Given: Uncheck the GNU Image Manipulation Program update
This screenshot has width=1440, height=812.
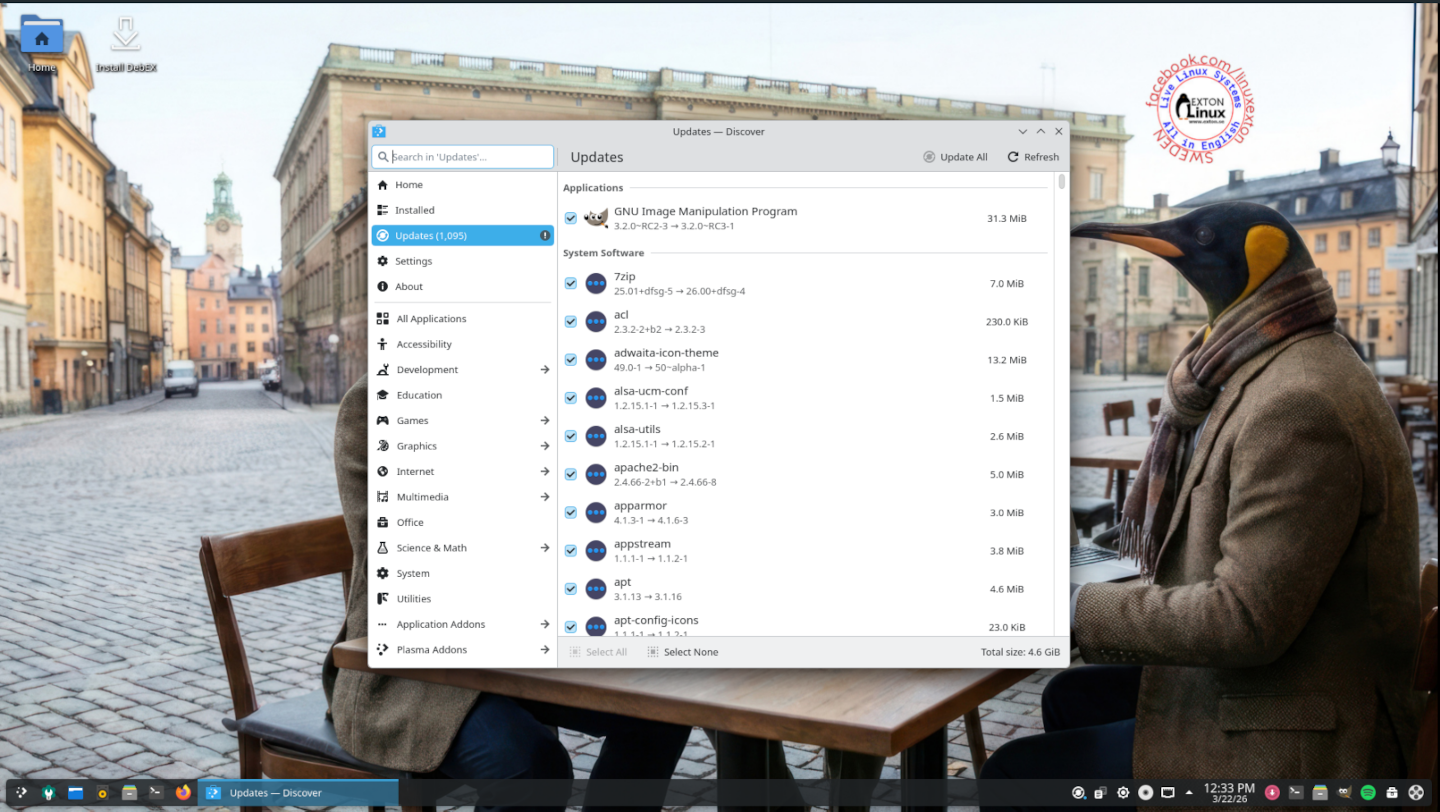Looking at the screenshot, I should pyautogui.click(x=571, y=218).
